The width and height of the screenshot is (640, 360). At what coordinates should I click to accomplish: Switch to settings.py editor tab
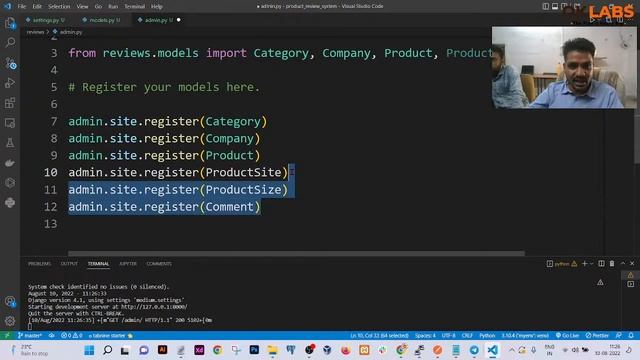pos(47,20)
